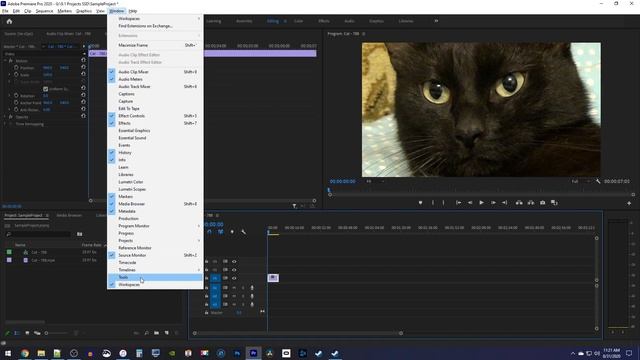Show more workspaces overflow chevron

coord(436,21)
